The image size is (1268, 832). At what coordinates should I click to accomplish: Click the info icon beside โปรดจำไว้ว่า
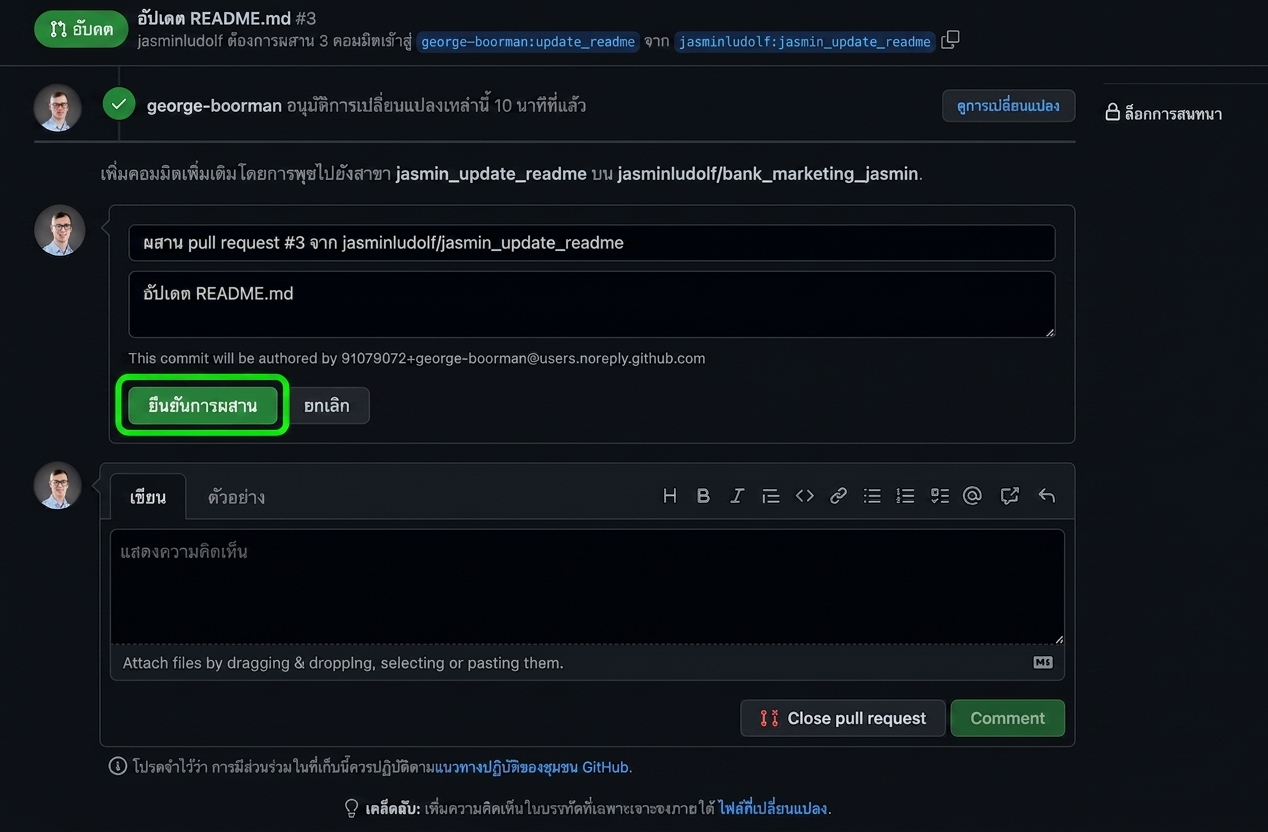pos(117,767)
